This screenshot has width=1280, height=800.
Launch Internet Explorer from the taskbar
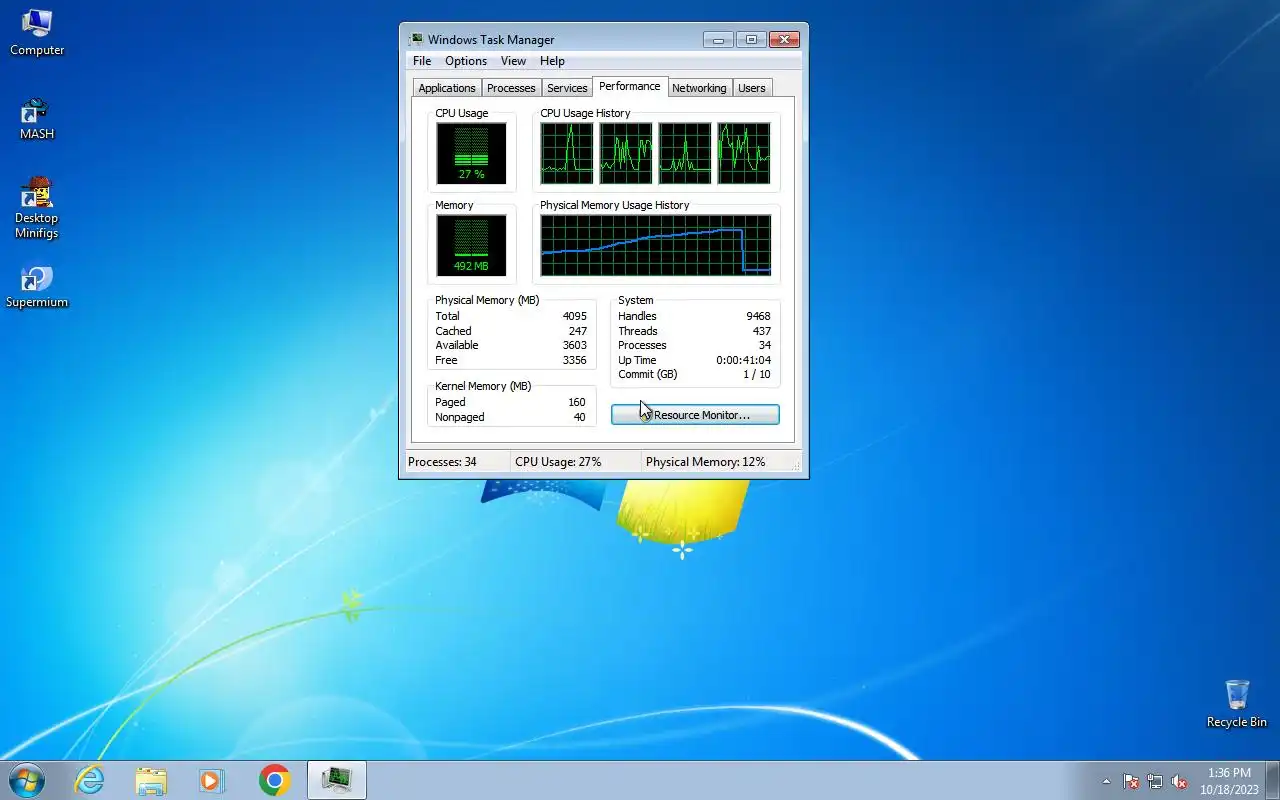coord(90,780)
